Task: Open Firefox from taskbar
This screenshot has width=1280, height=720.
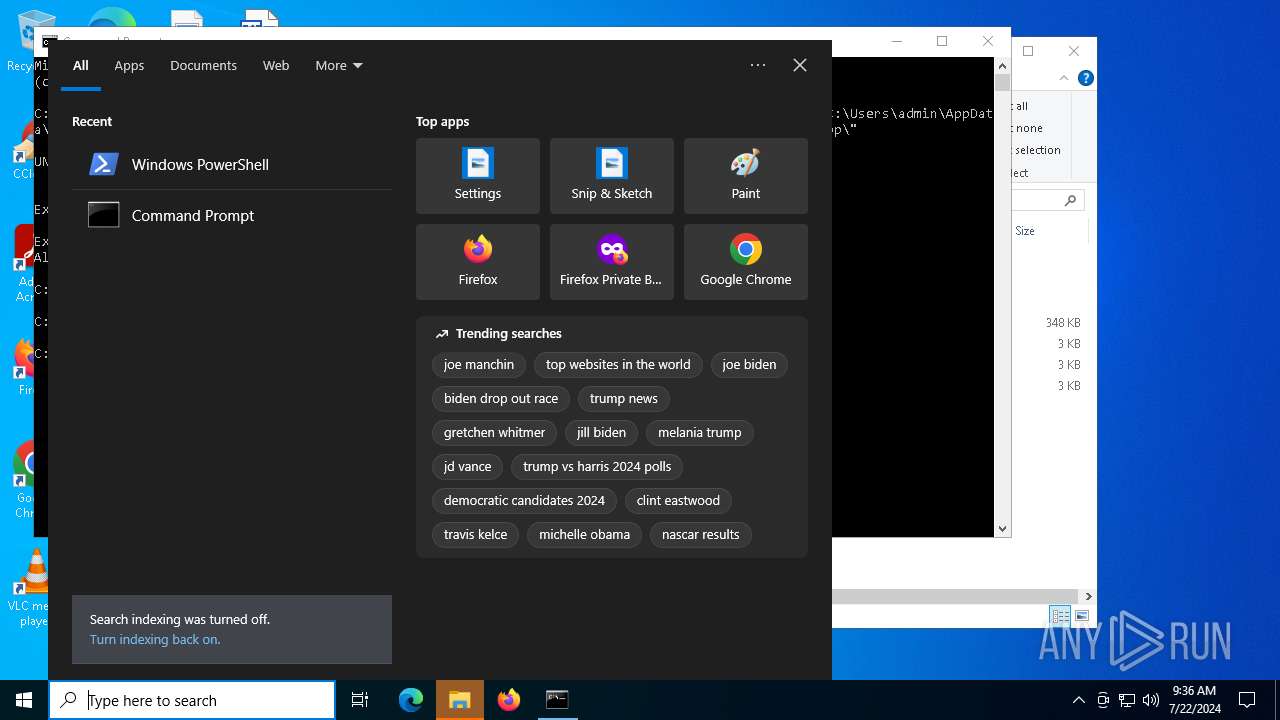Action: point(509,700)
